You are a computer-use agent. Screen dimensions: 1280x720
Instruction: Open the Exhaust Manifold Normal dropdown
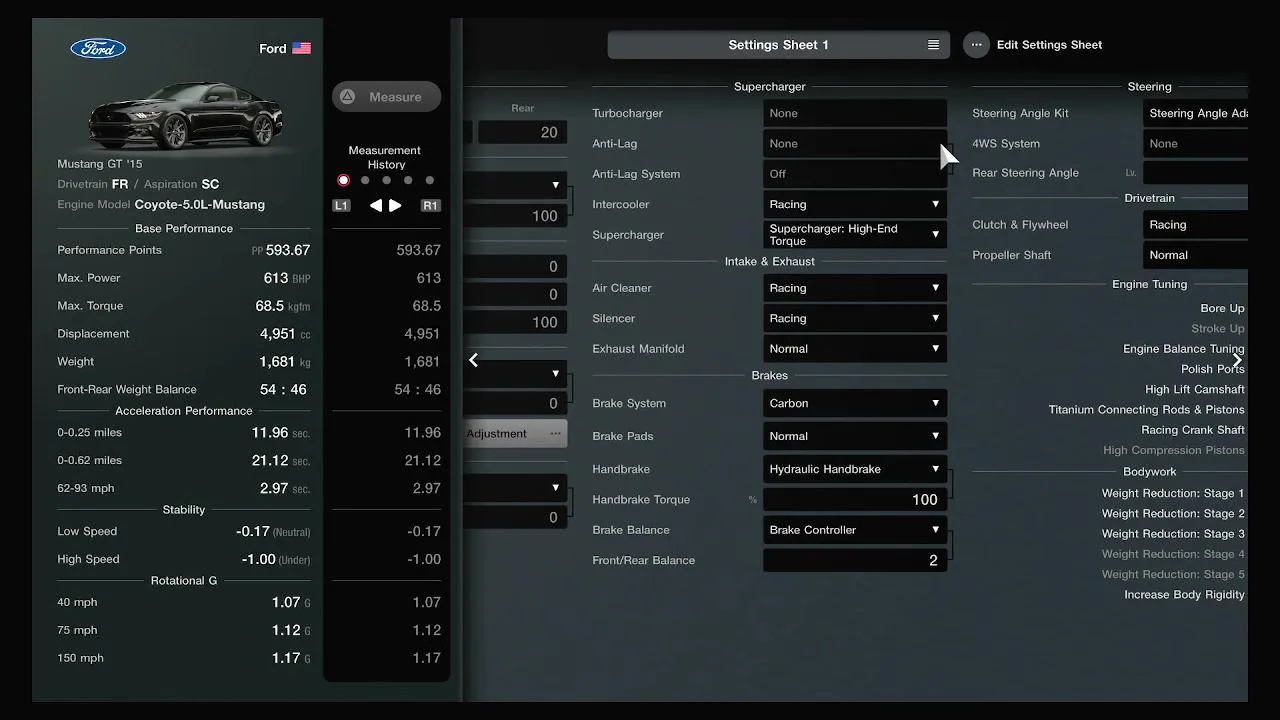854,349
